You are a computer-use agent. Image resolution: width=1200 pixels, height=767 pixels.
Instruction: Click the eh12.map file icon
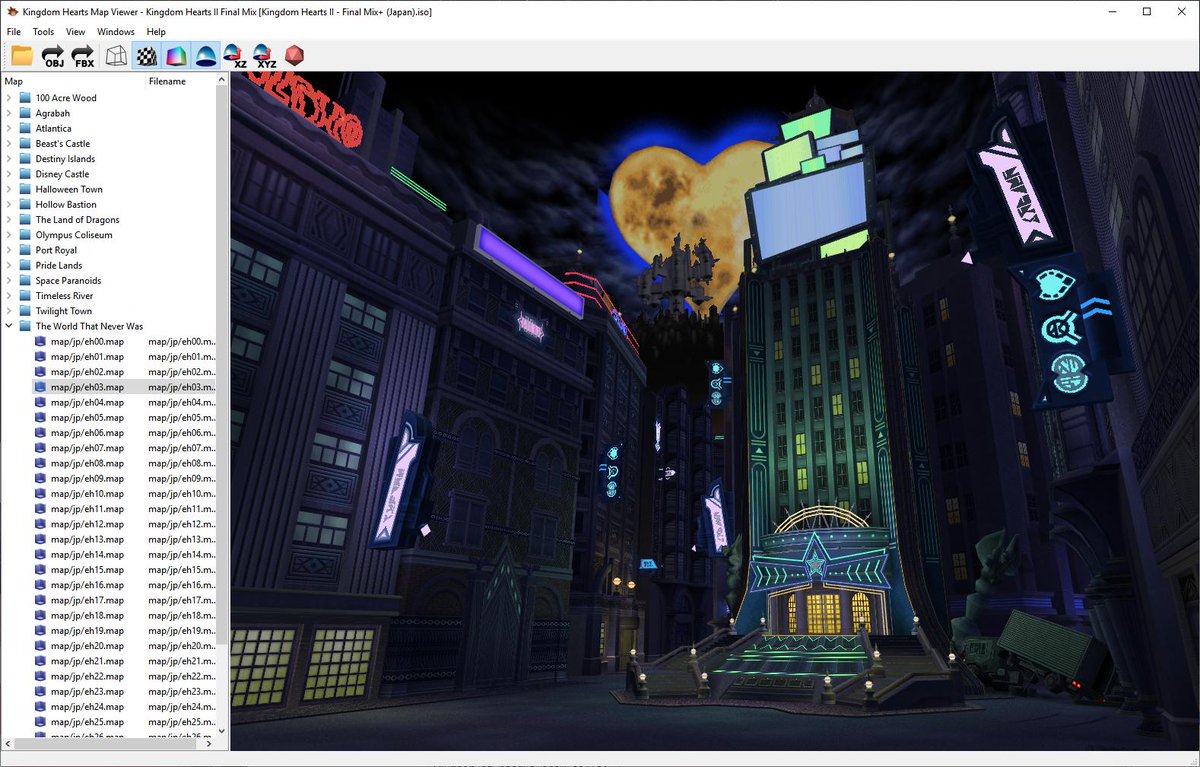point(40,524)
